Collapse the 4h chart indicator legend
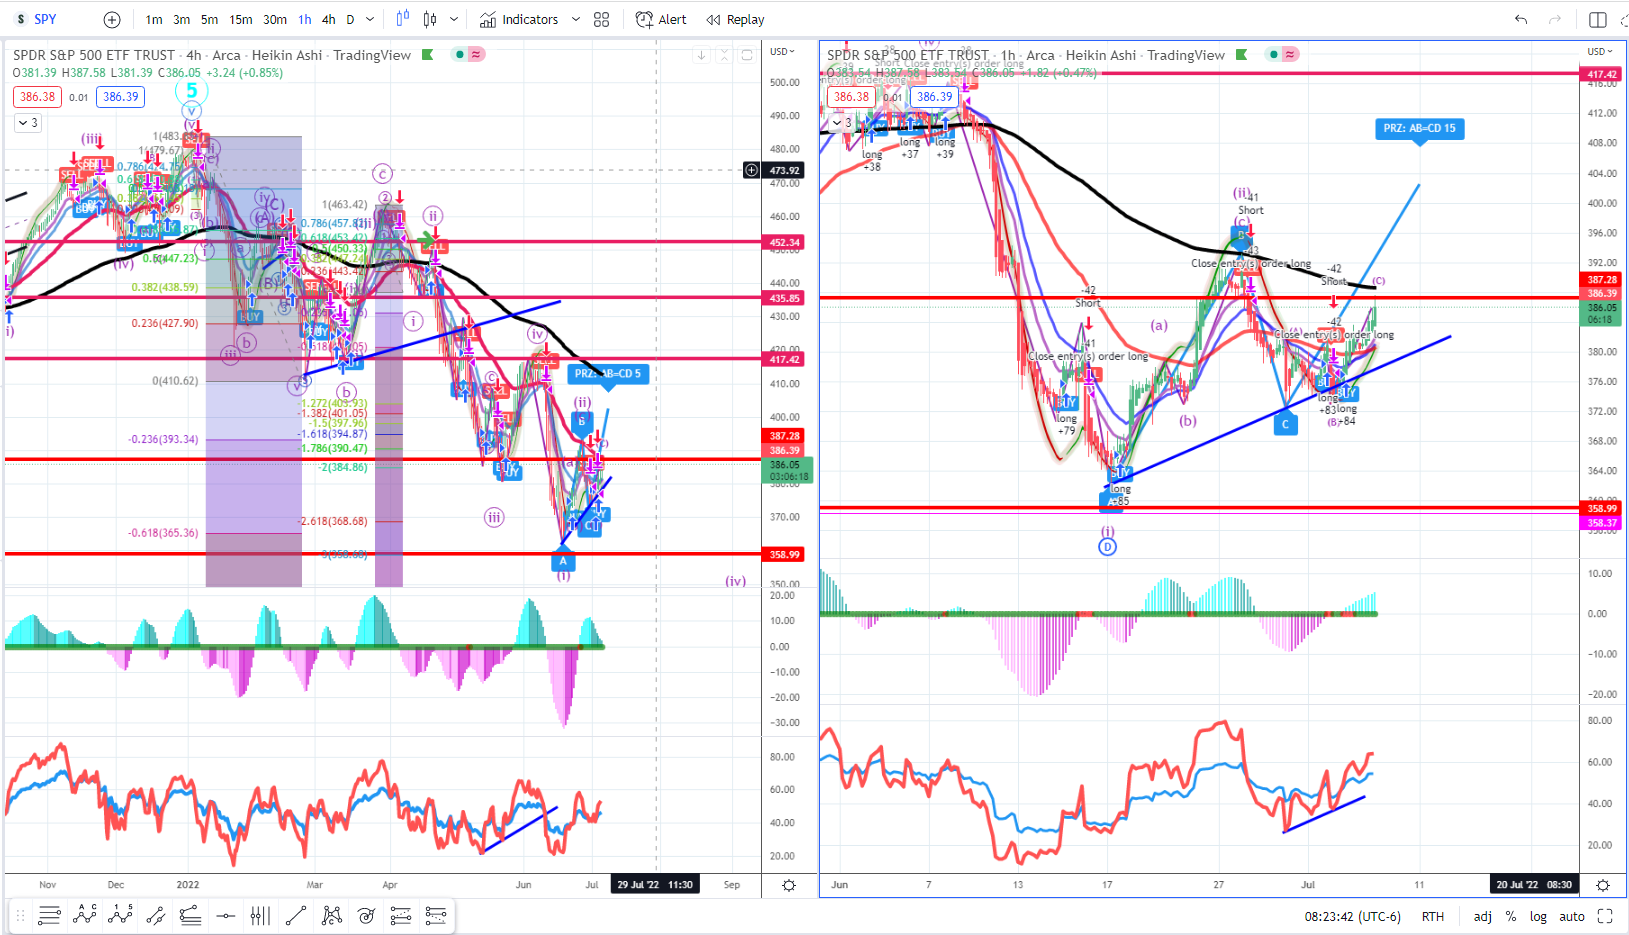The image size is (1629, 935). [28, 123]
